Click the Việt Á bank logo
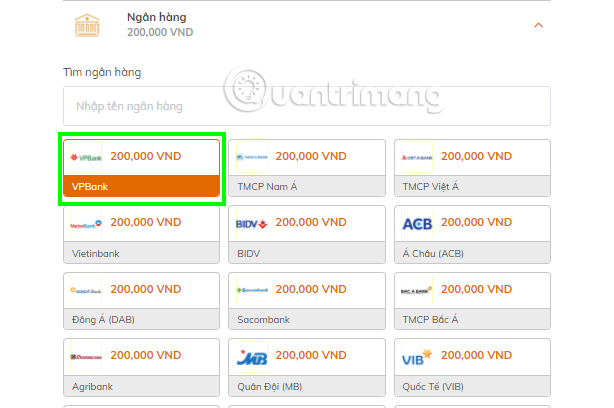 [x=417, y=158]
